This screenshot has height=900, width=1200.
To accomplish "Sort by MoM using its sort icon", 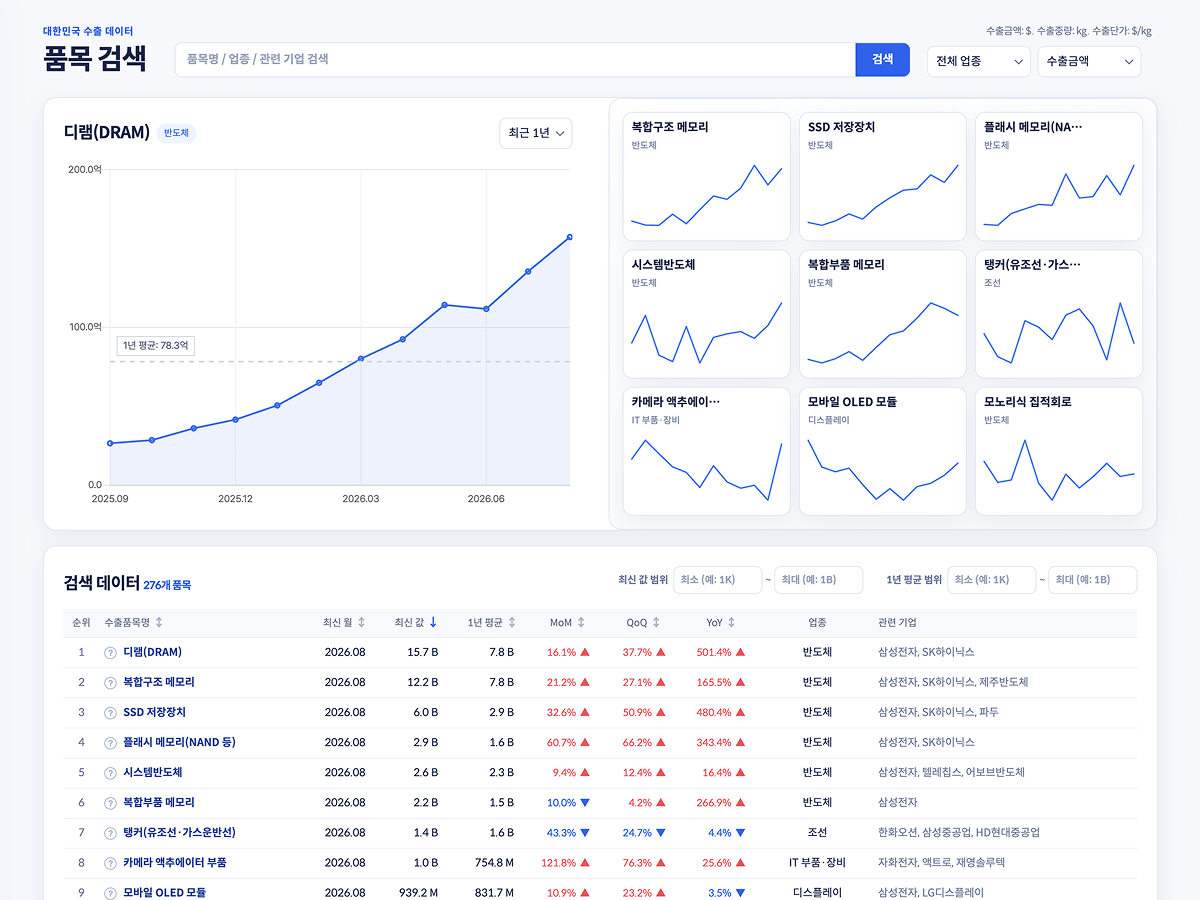I will click(x=581, y=622).
